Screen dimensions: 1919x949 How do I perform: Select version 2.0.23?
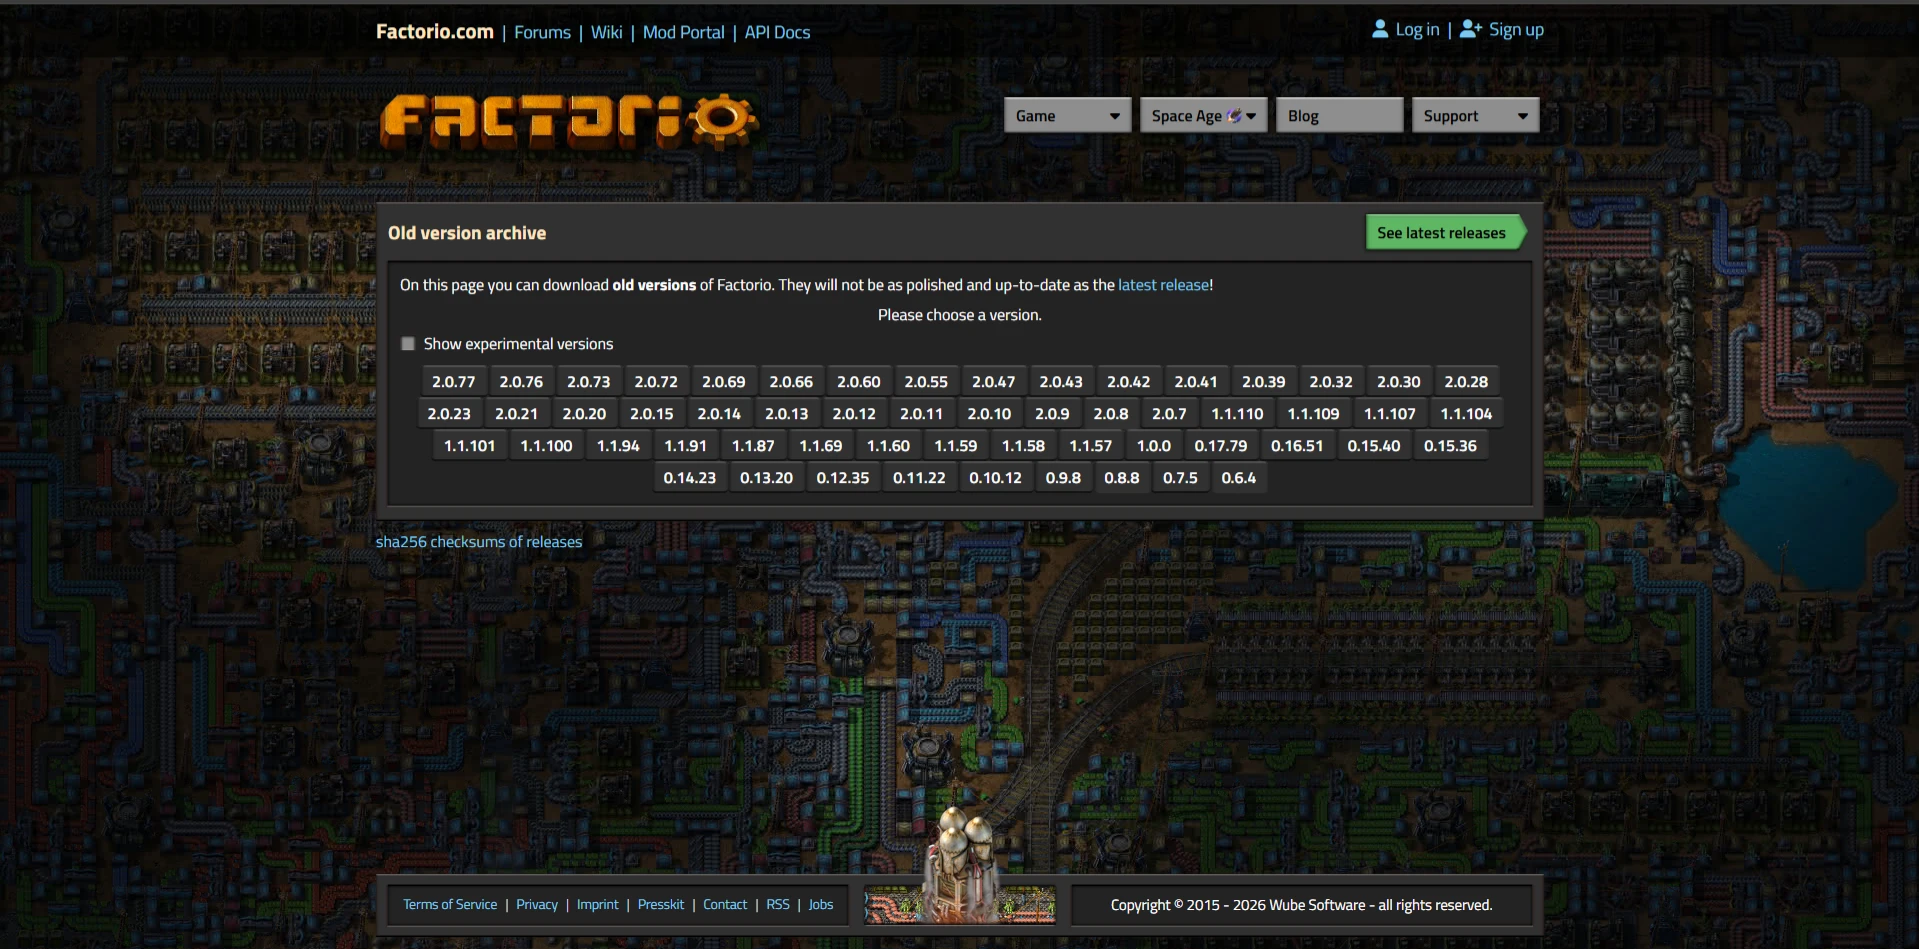pos(449,414)
